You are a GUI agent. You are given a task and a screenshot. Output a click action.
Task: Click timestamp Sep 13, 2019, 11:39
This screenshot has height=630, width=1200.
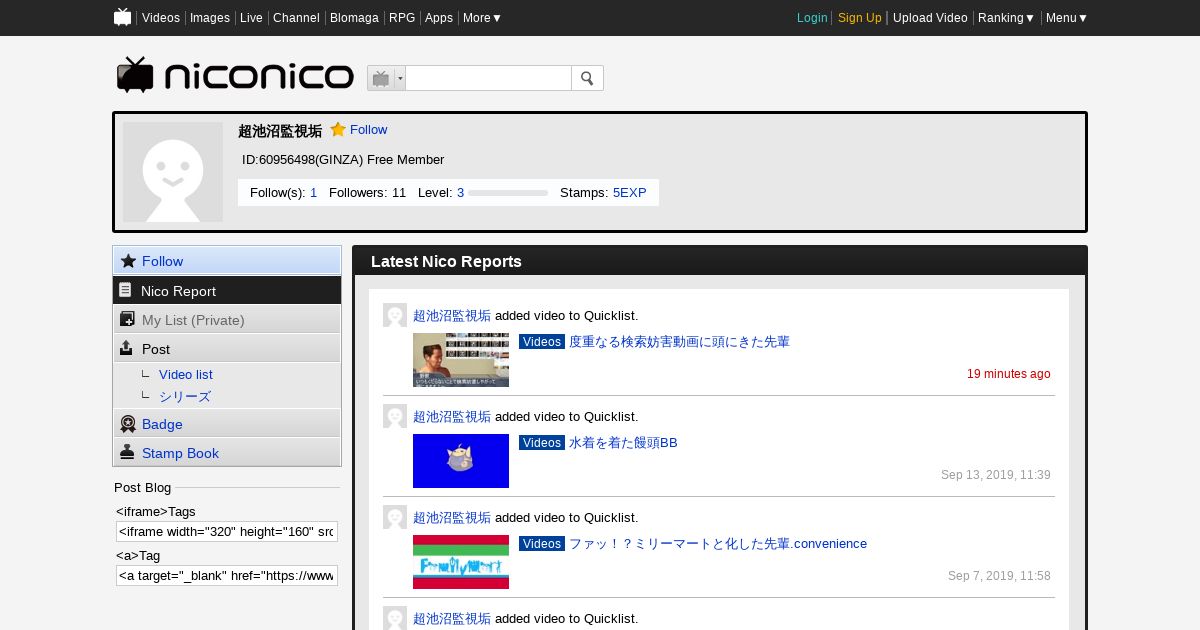coord(996,475)
